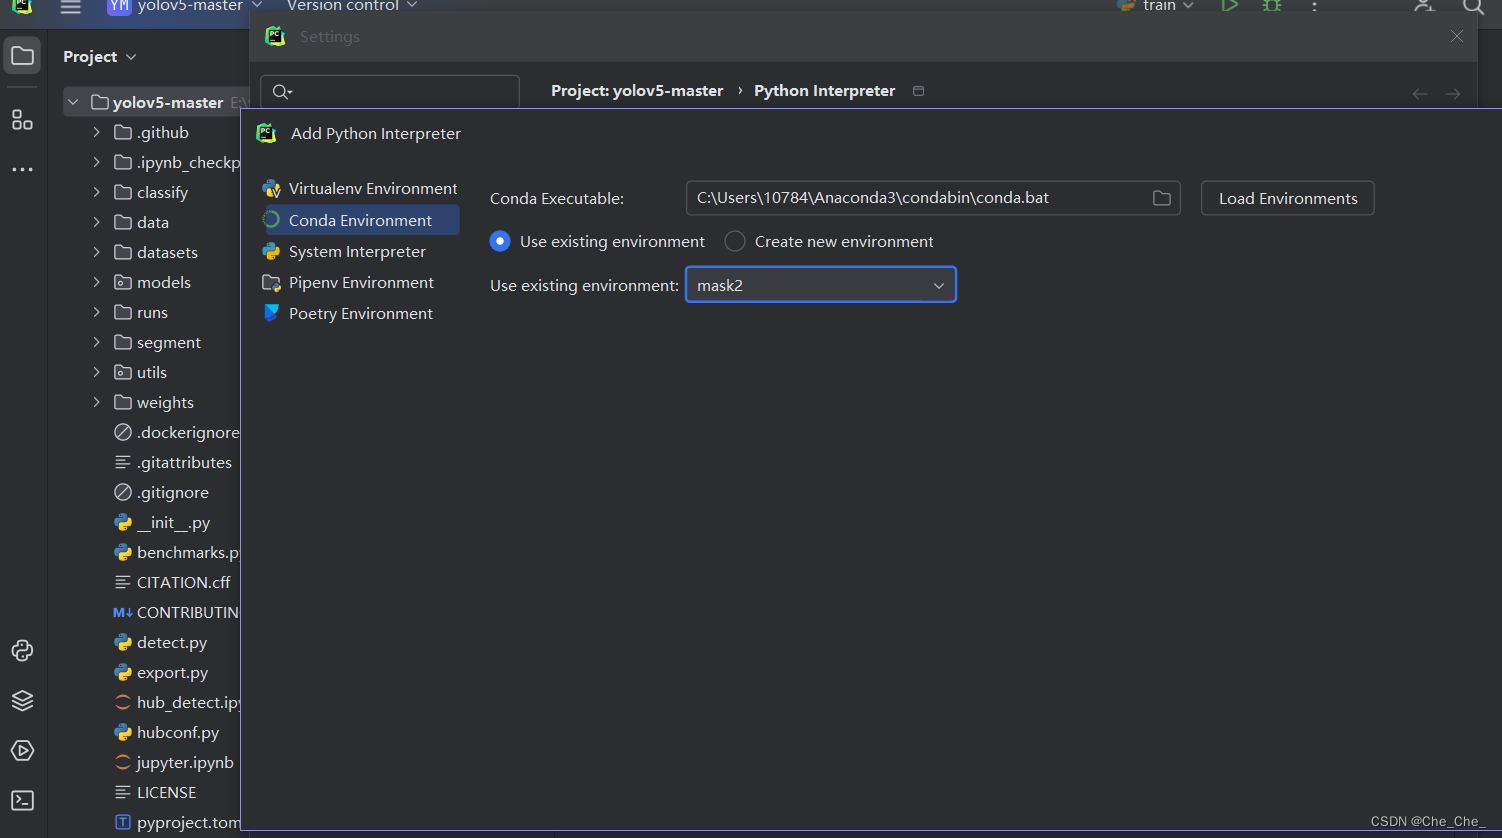This screenshot has height=838, width=1502.
Task: Open the Python Console icon in sidebar
Action: coord(22,651)
